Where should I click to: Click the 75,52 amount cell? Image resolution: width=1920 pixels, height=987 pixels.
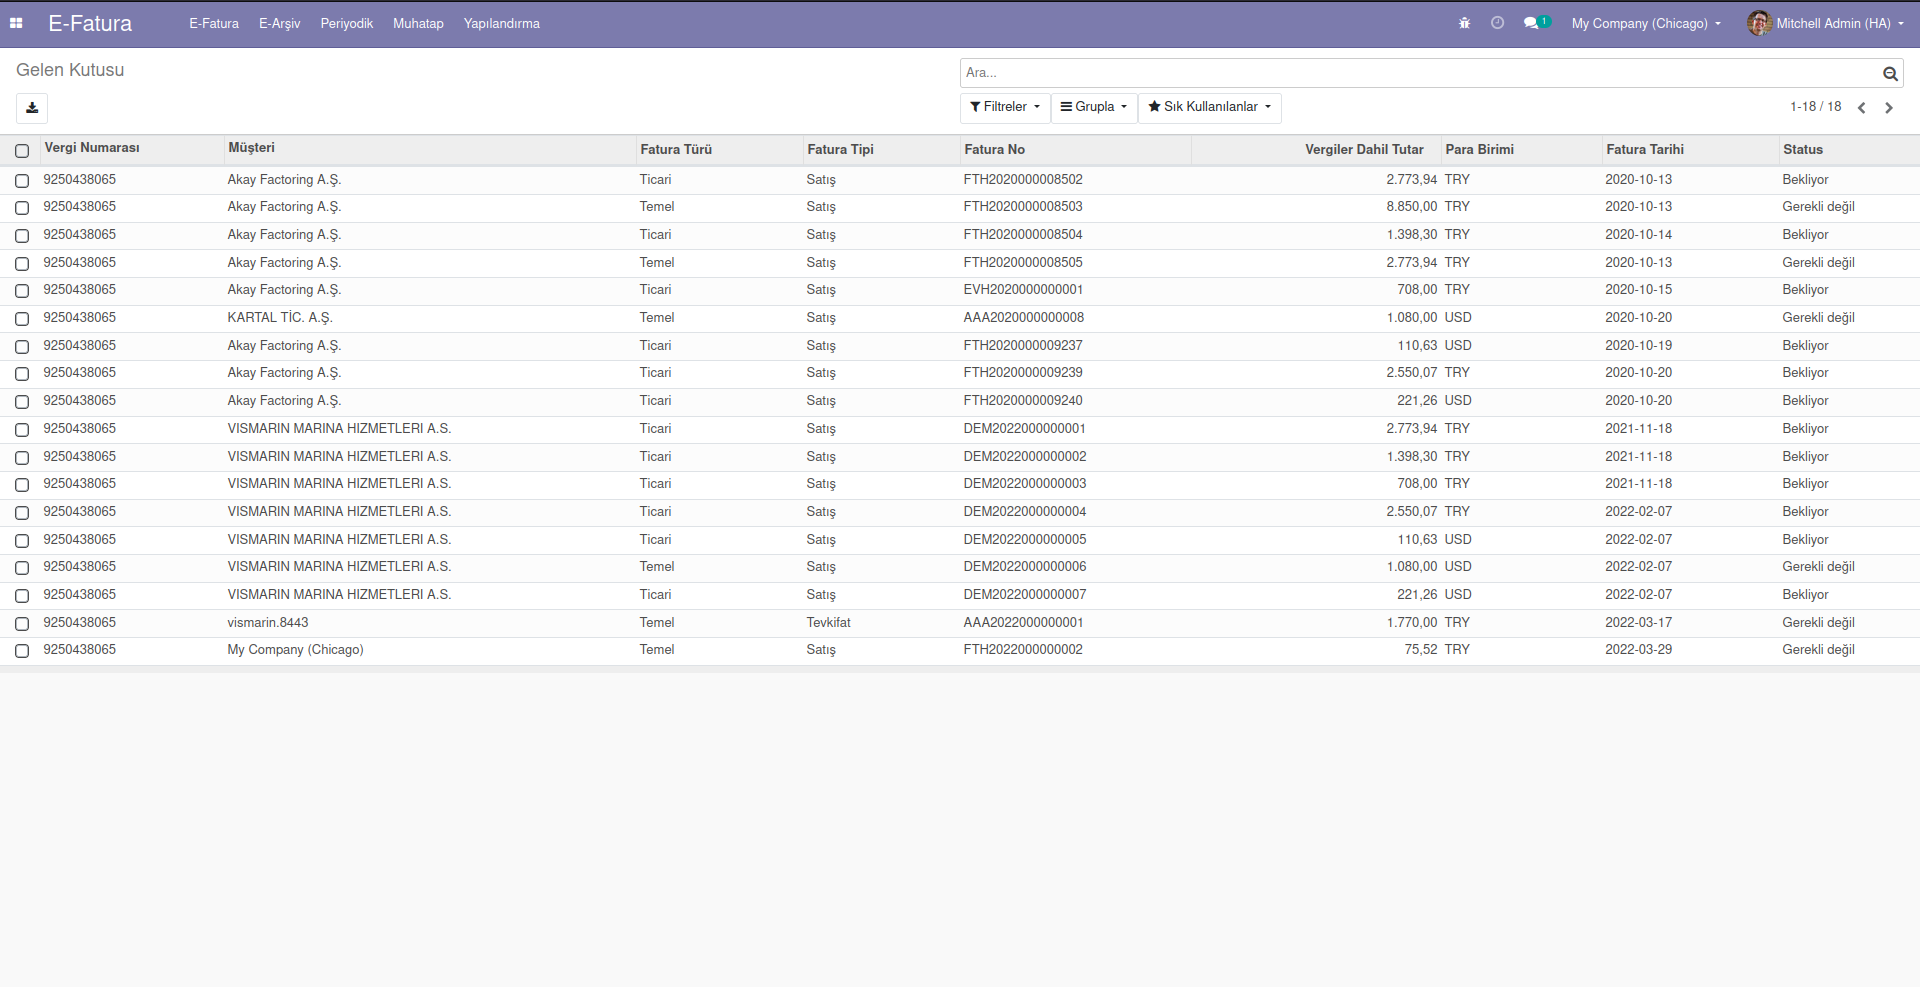(x=1421, y=650)
